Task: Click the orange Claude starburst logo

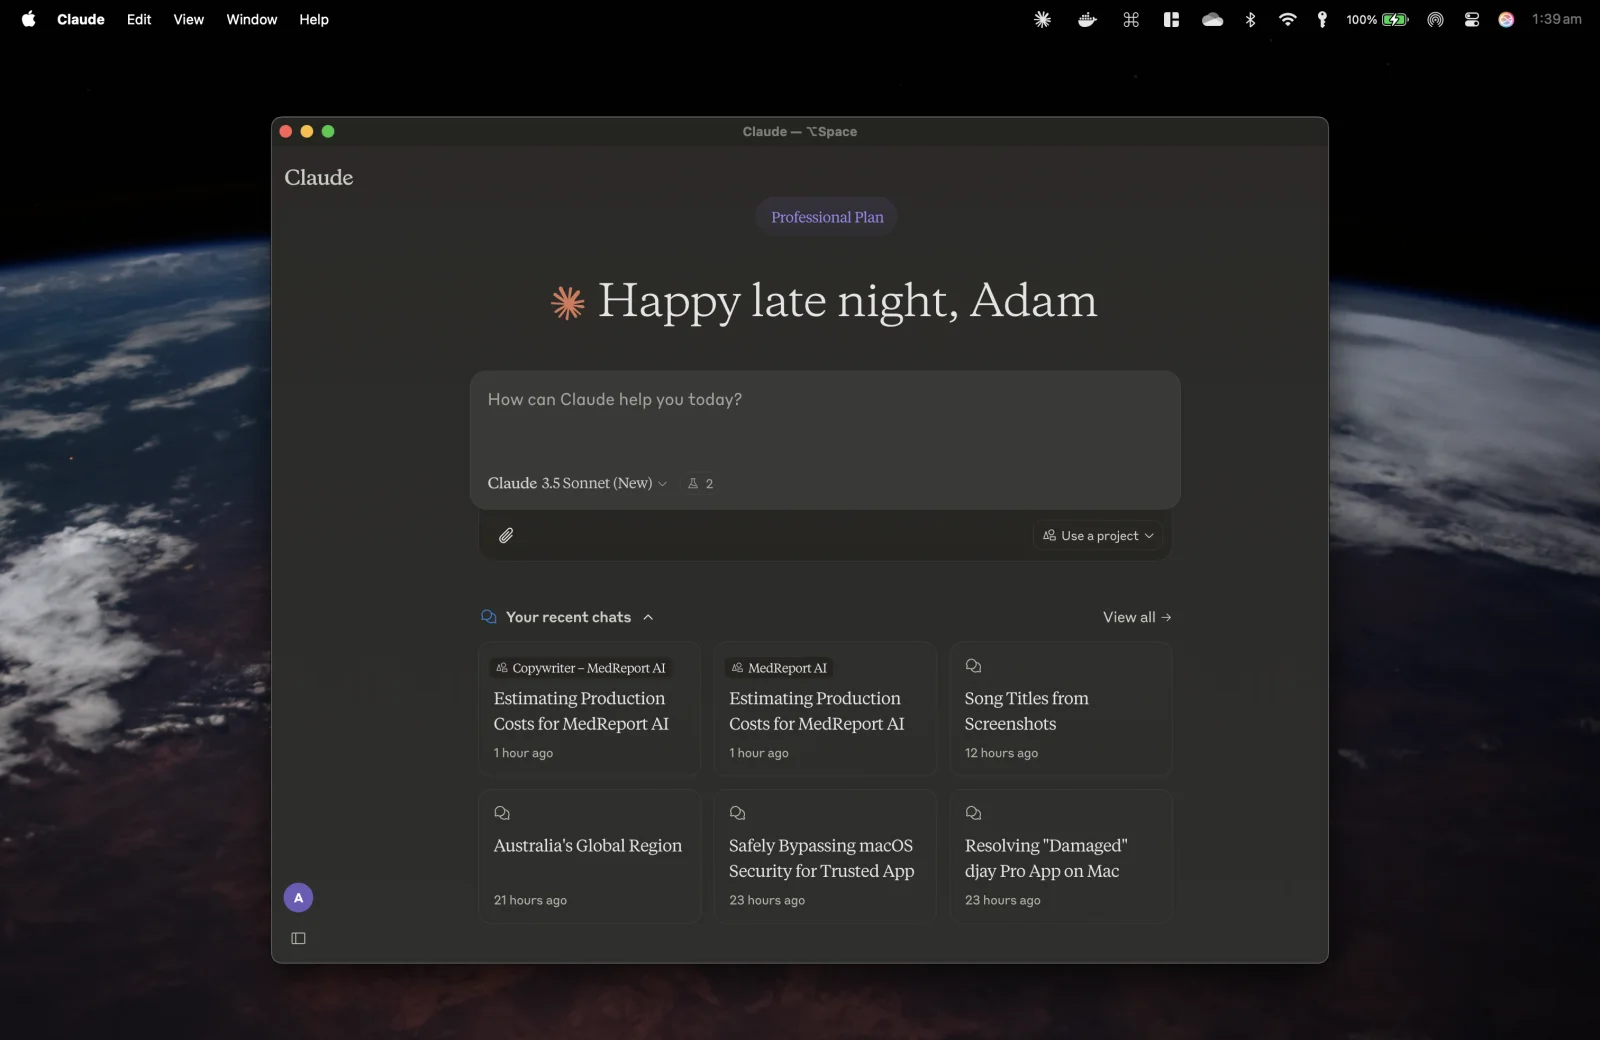Action: pyautogui.click(x=568, y=302)
